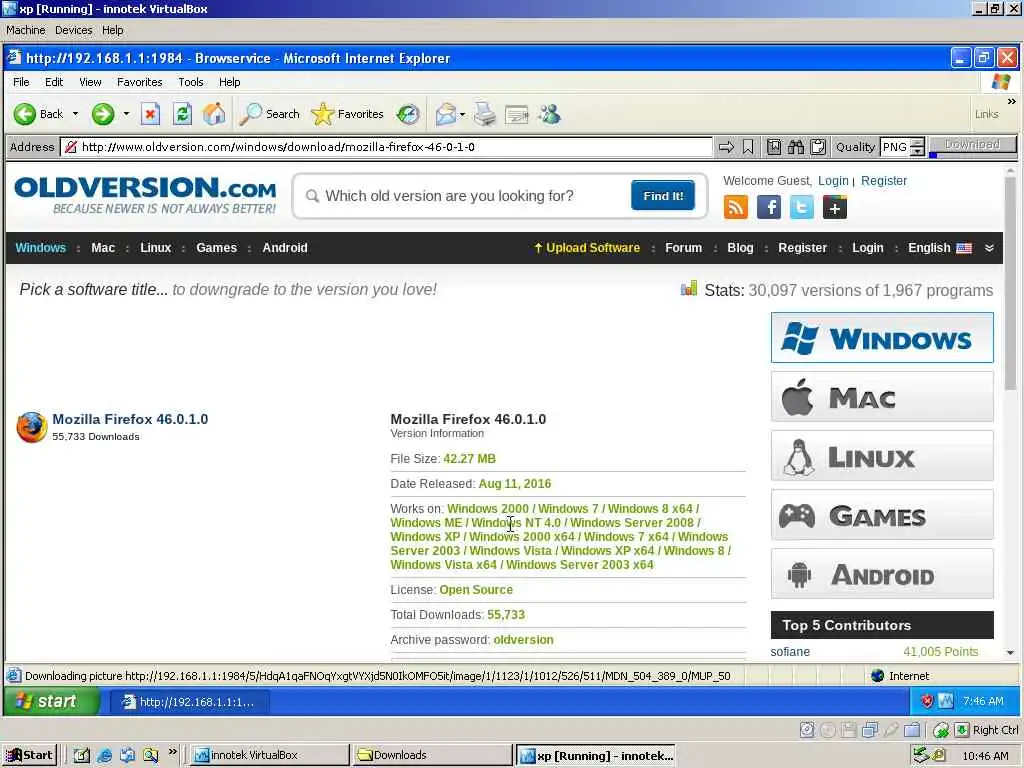Open the File menu
Screen dimensions: 1024x768
(x=21, y=82)
